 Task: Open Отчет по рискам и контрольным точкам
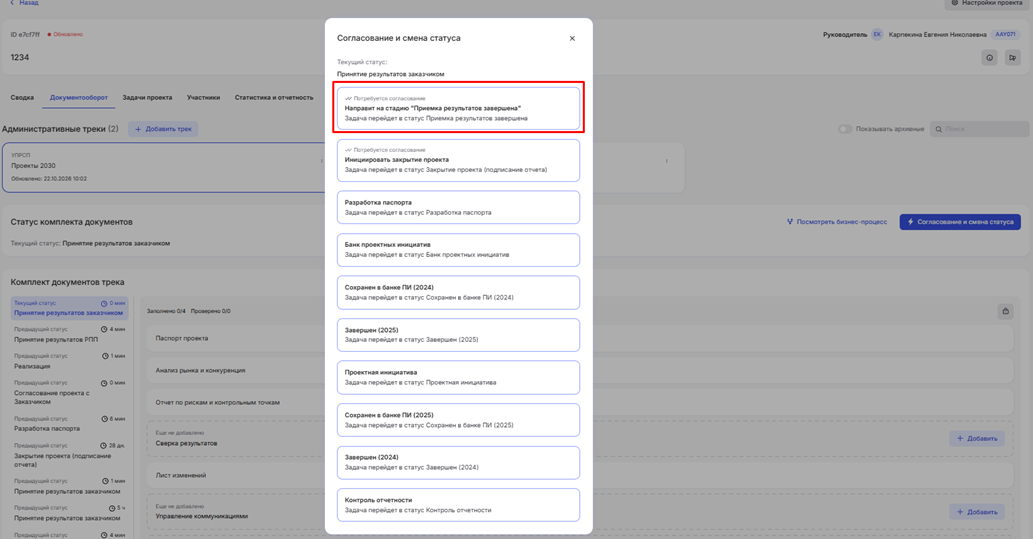click(580, 403)
